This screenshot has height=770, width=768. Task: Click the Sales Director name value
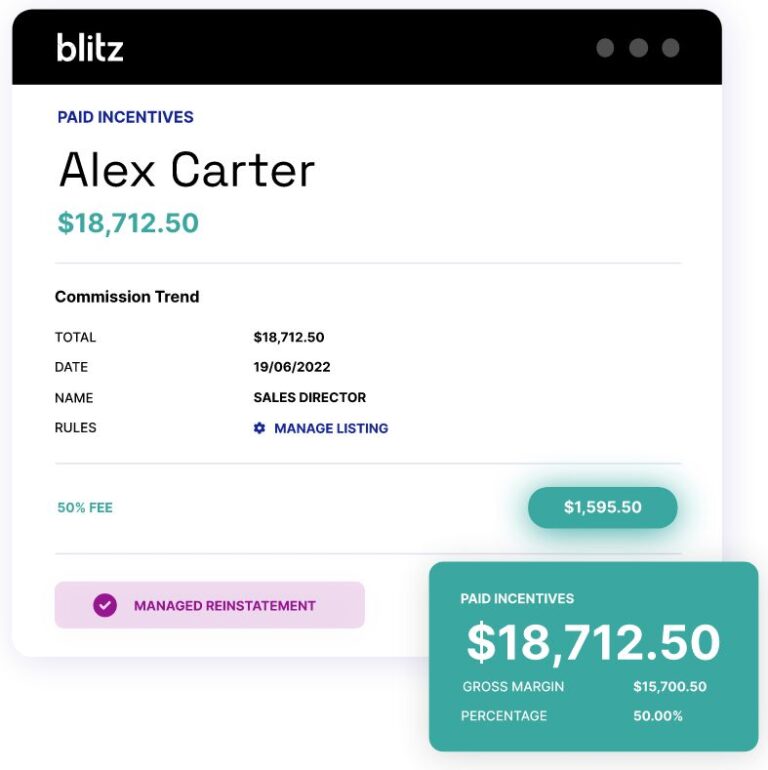pyautogui.click(x=310, y=397)
